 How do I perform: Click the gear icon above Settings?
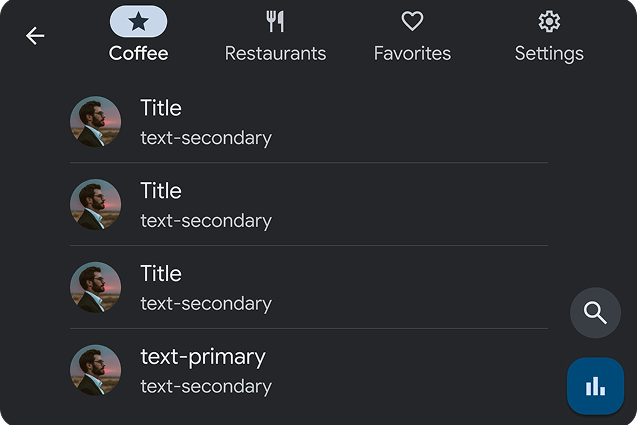point(549,21)
